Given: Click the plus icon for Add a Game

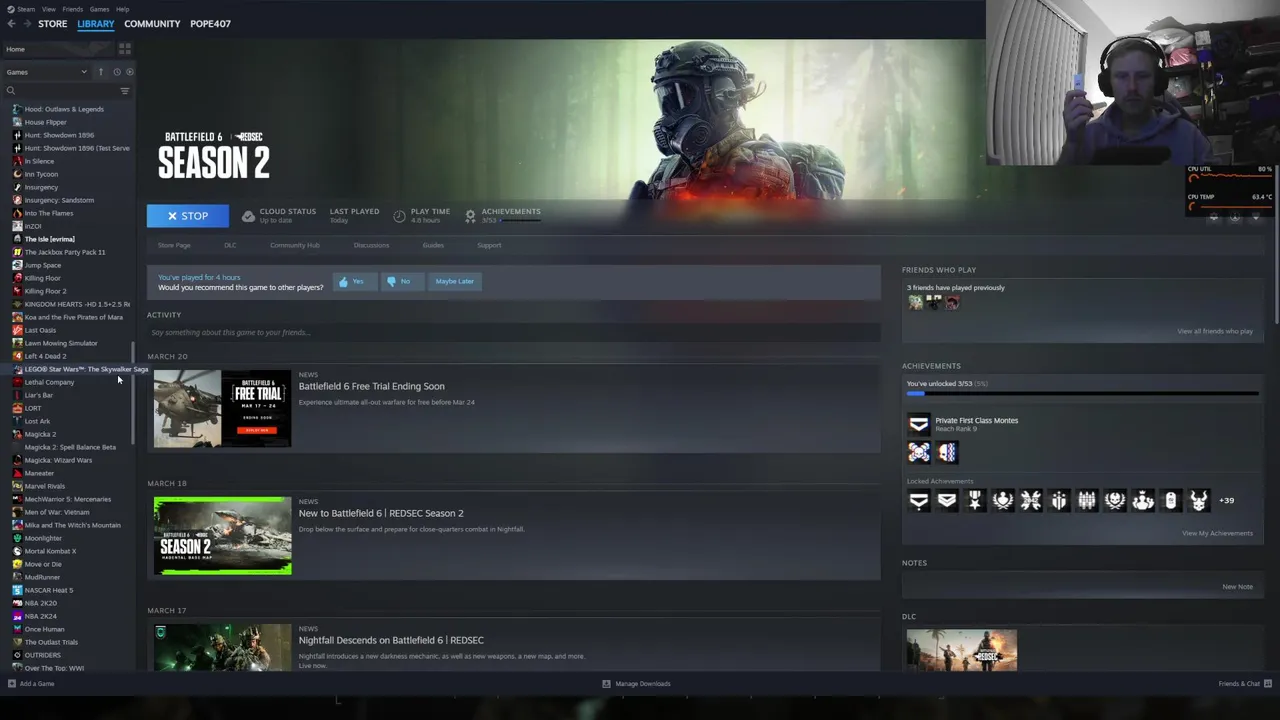Looking at the screenshot, I should [11, 684].
